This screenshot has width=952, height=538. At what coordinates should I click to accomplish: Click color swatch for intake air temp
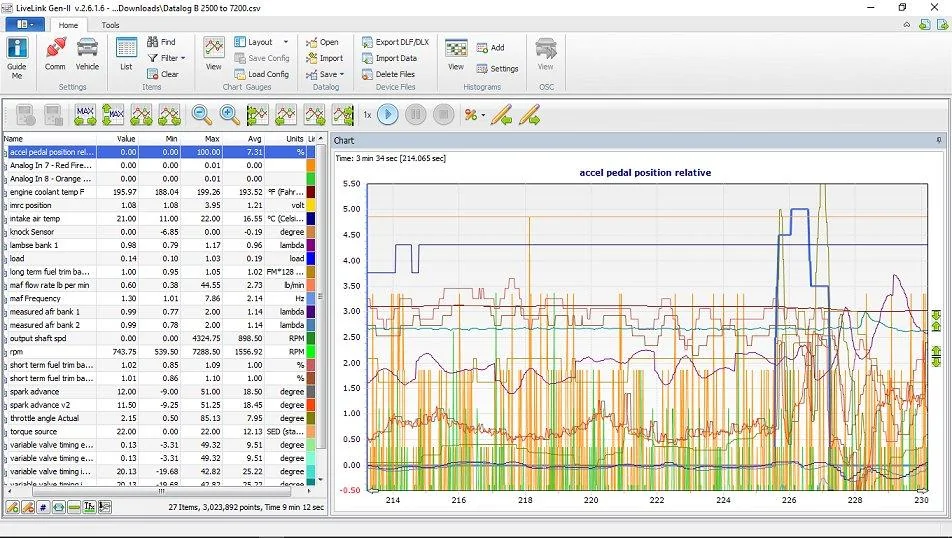click(311, 219)
